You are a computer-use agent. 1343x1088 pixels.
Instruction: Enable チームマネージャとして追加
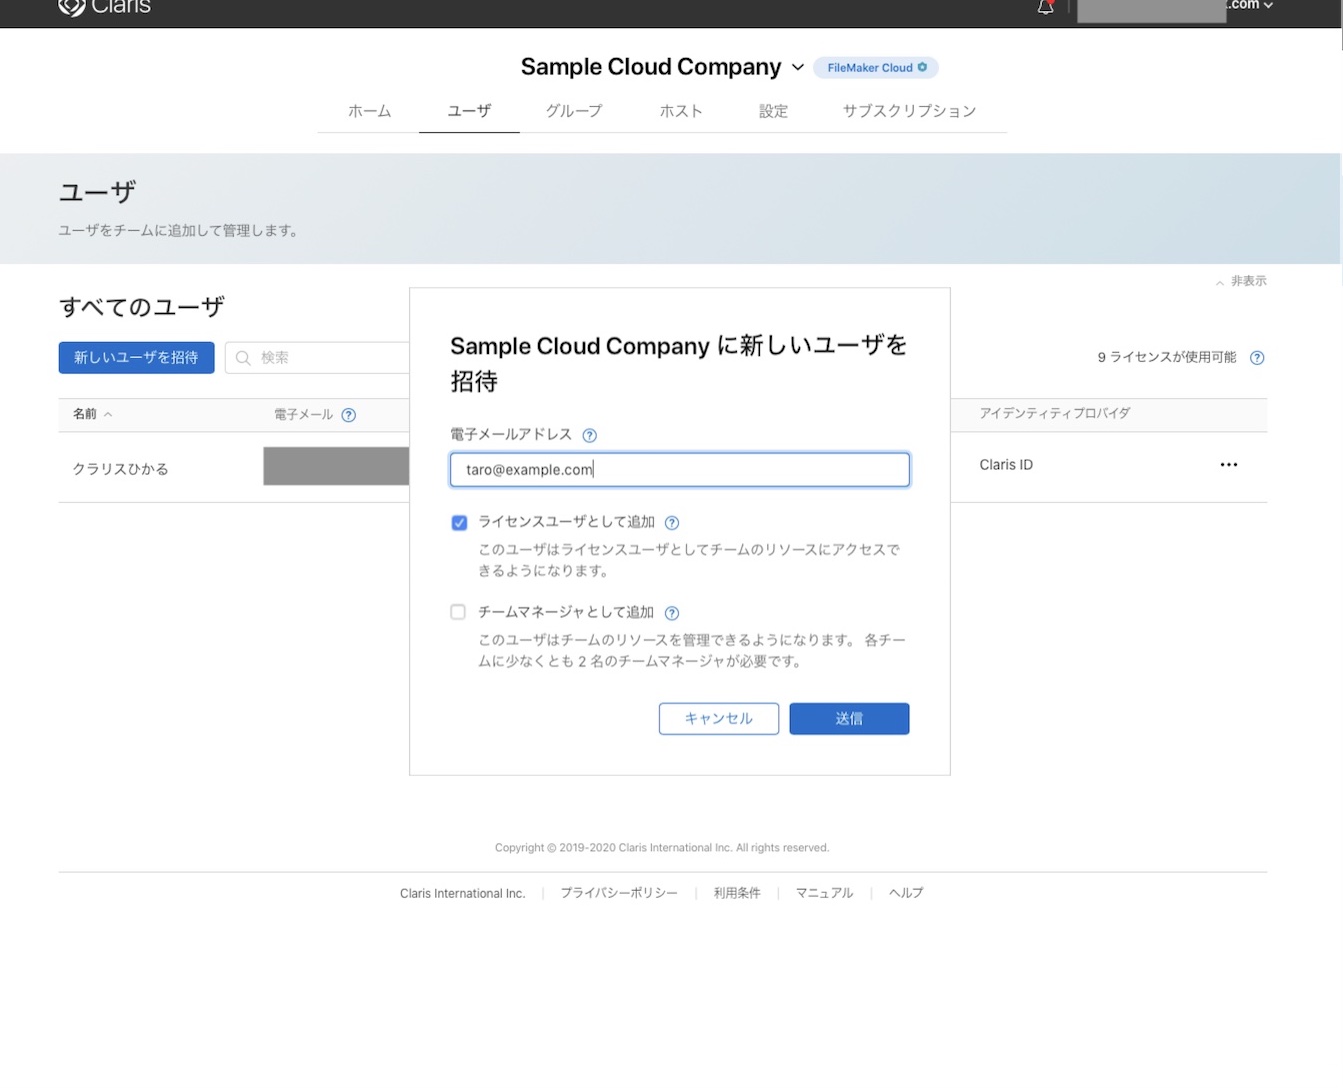457,612
